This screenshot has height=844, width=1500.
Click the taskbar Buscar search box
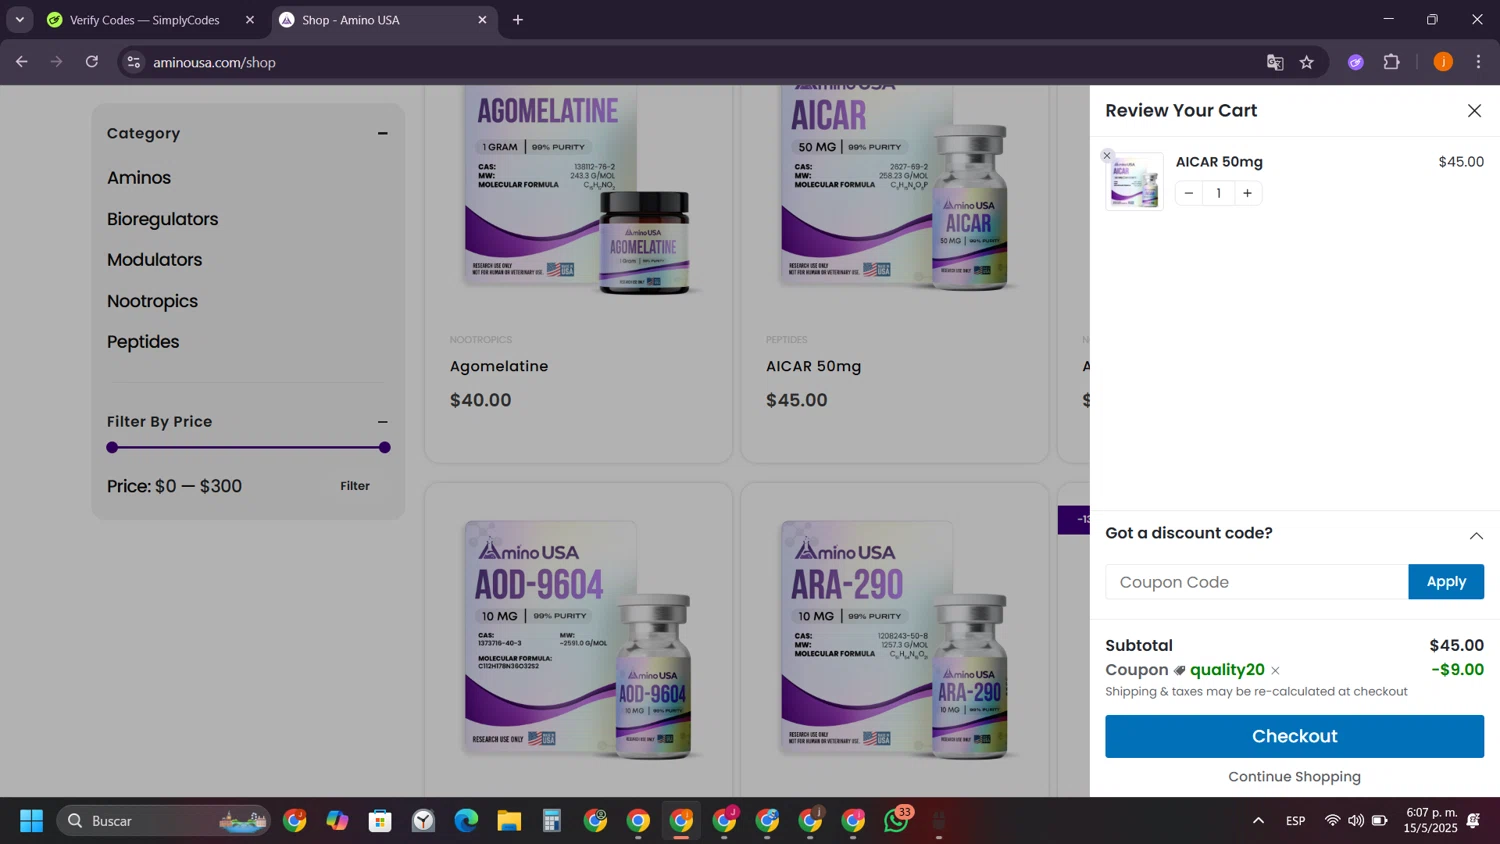click(x=163, y=821)
